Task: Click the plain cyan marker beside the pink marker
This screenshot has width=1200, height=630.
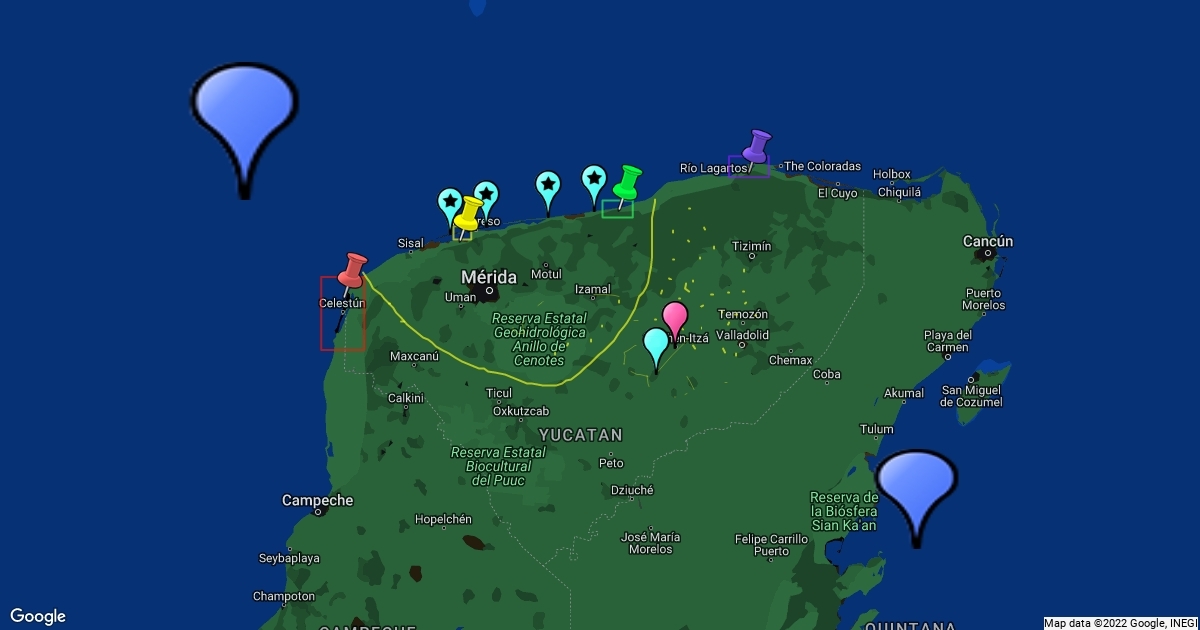Action: click(656, 346)
